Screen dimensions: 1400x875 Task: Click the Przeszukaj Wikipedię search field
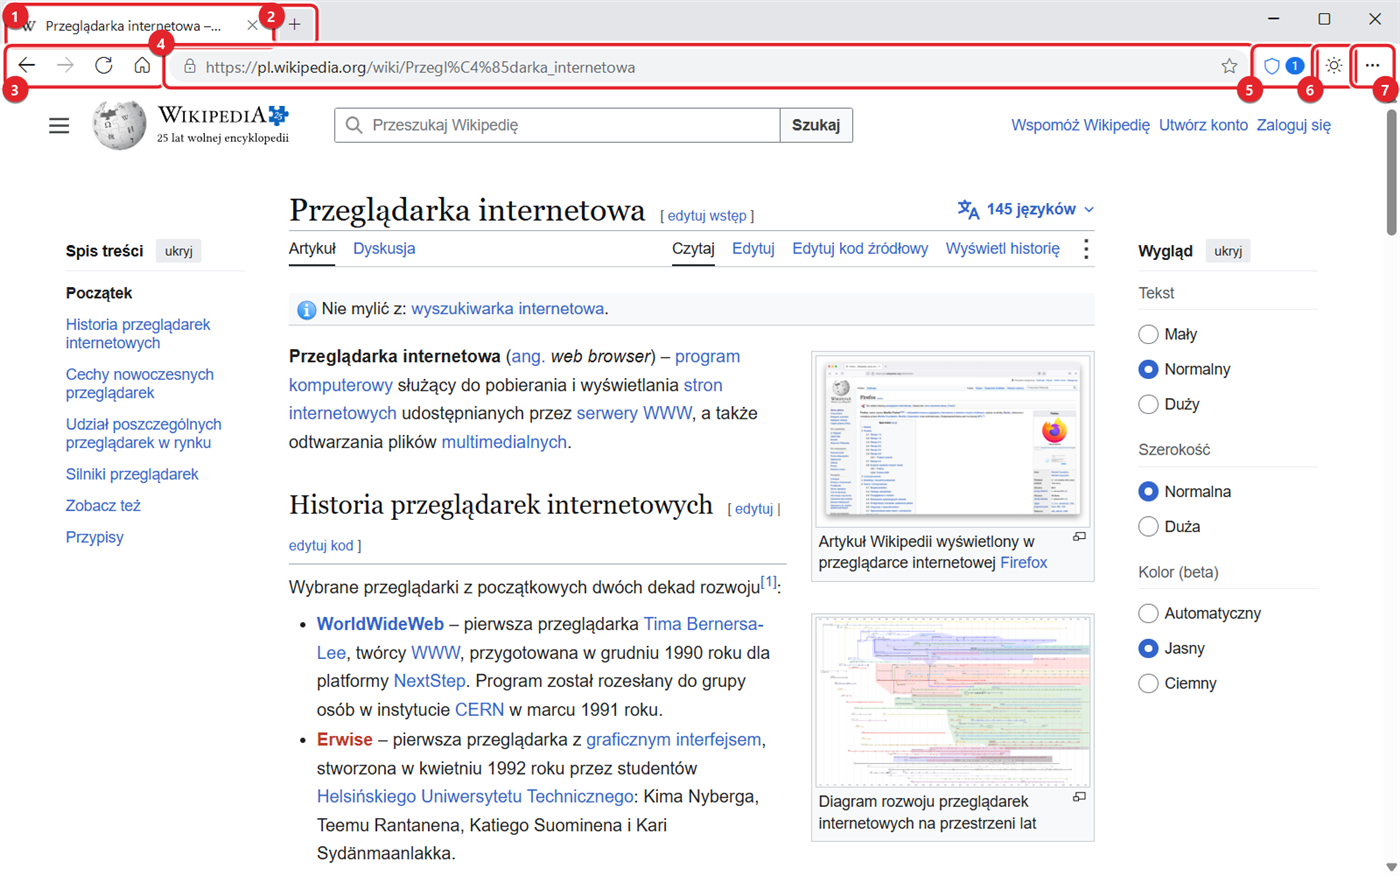point(557,125)
